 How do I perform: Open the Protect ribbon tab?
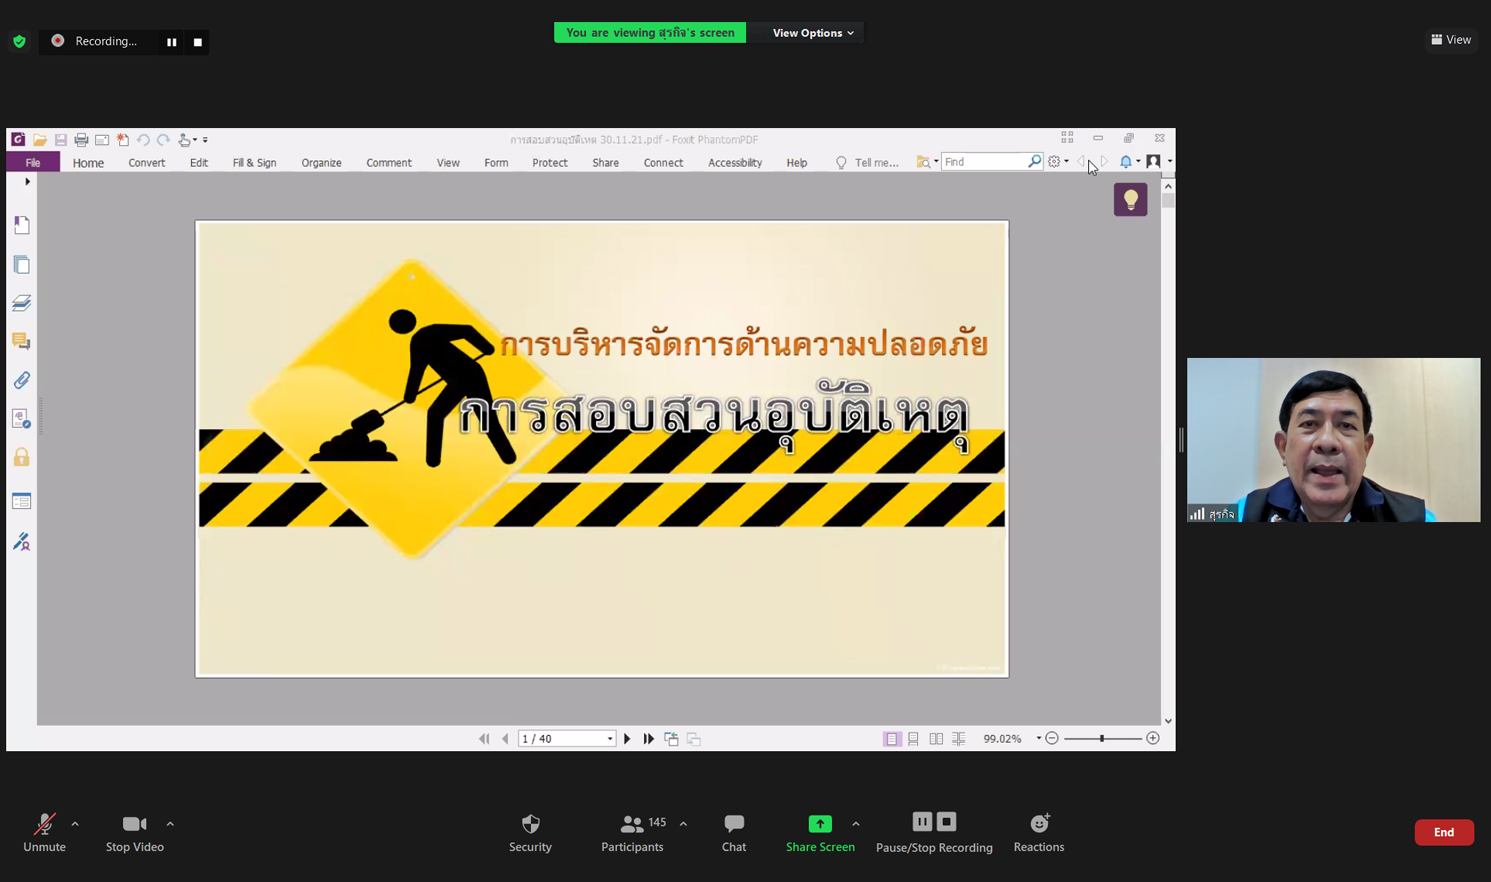tap(549, 163)
